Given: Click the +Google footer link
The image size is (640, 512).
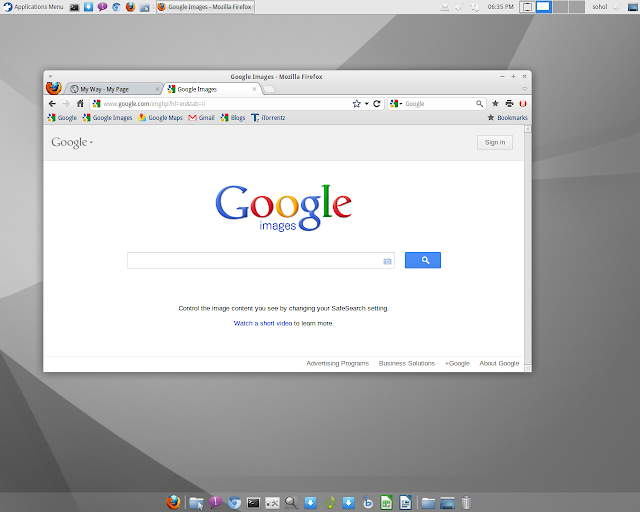Looking at the screenshot, I should pyautogui.click(x=457, y=363).
